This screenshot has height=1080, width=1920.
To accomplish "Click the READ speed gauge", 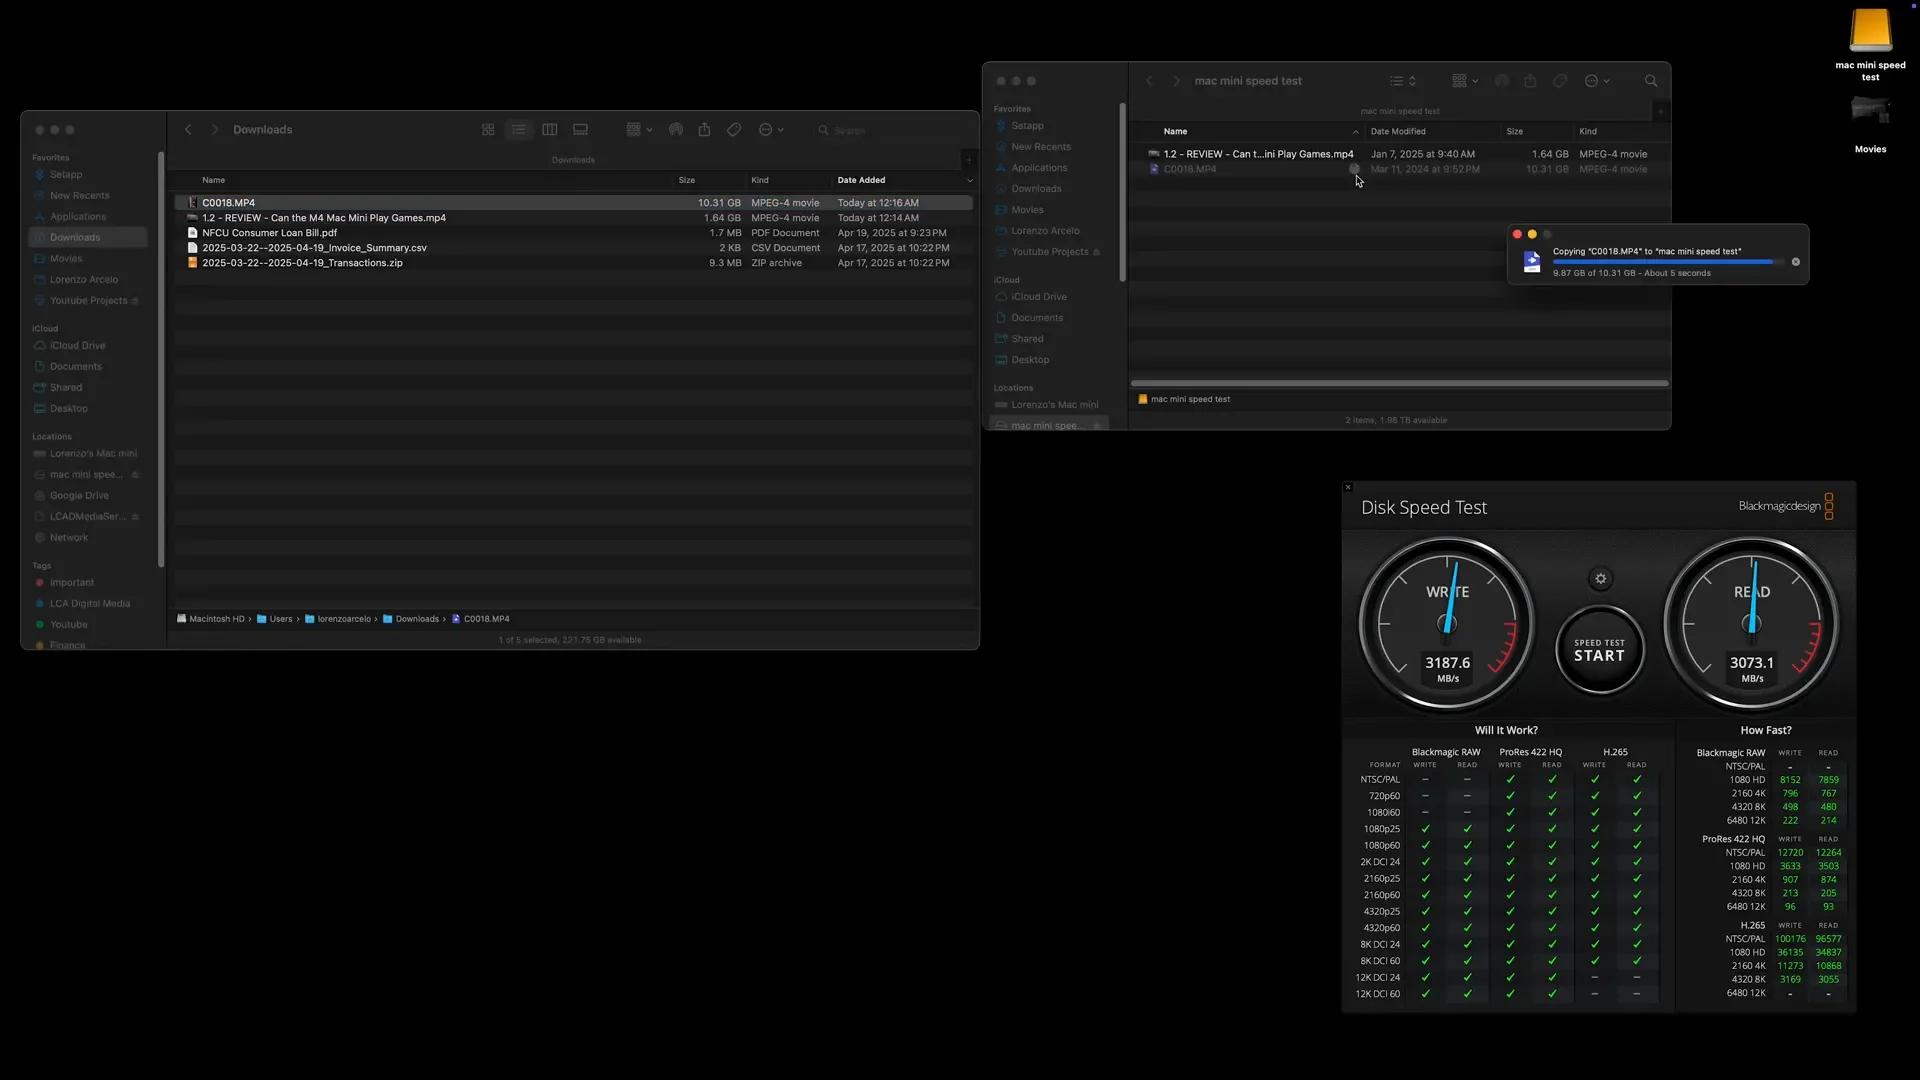I will tap(1751, 624).
